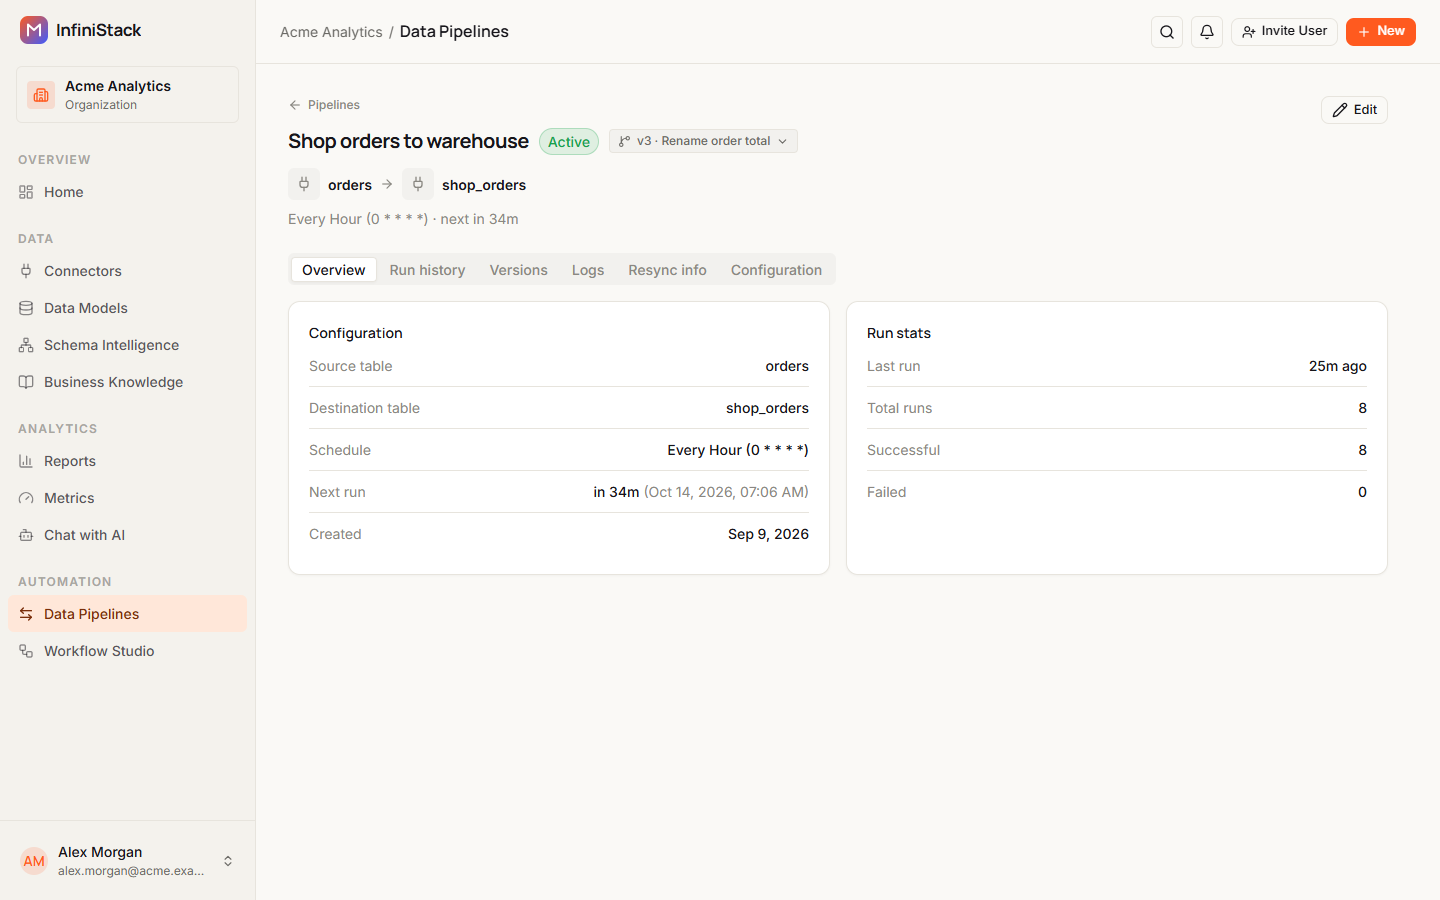Image resolution: width=1440 pixels, height=900 pixels.
Task: Open the Versions tab
Action: pos(518,270)
